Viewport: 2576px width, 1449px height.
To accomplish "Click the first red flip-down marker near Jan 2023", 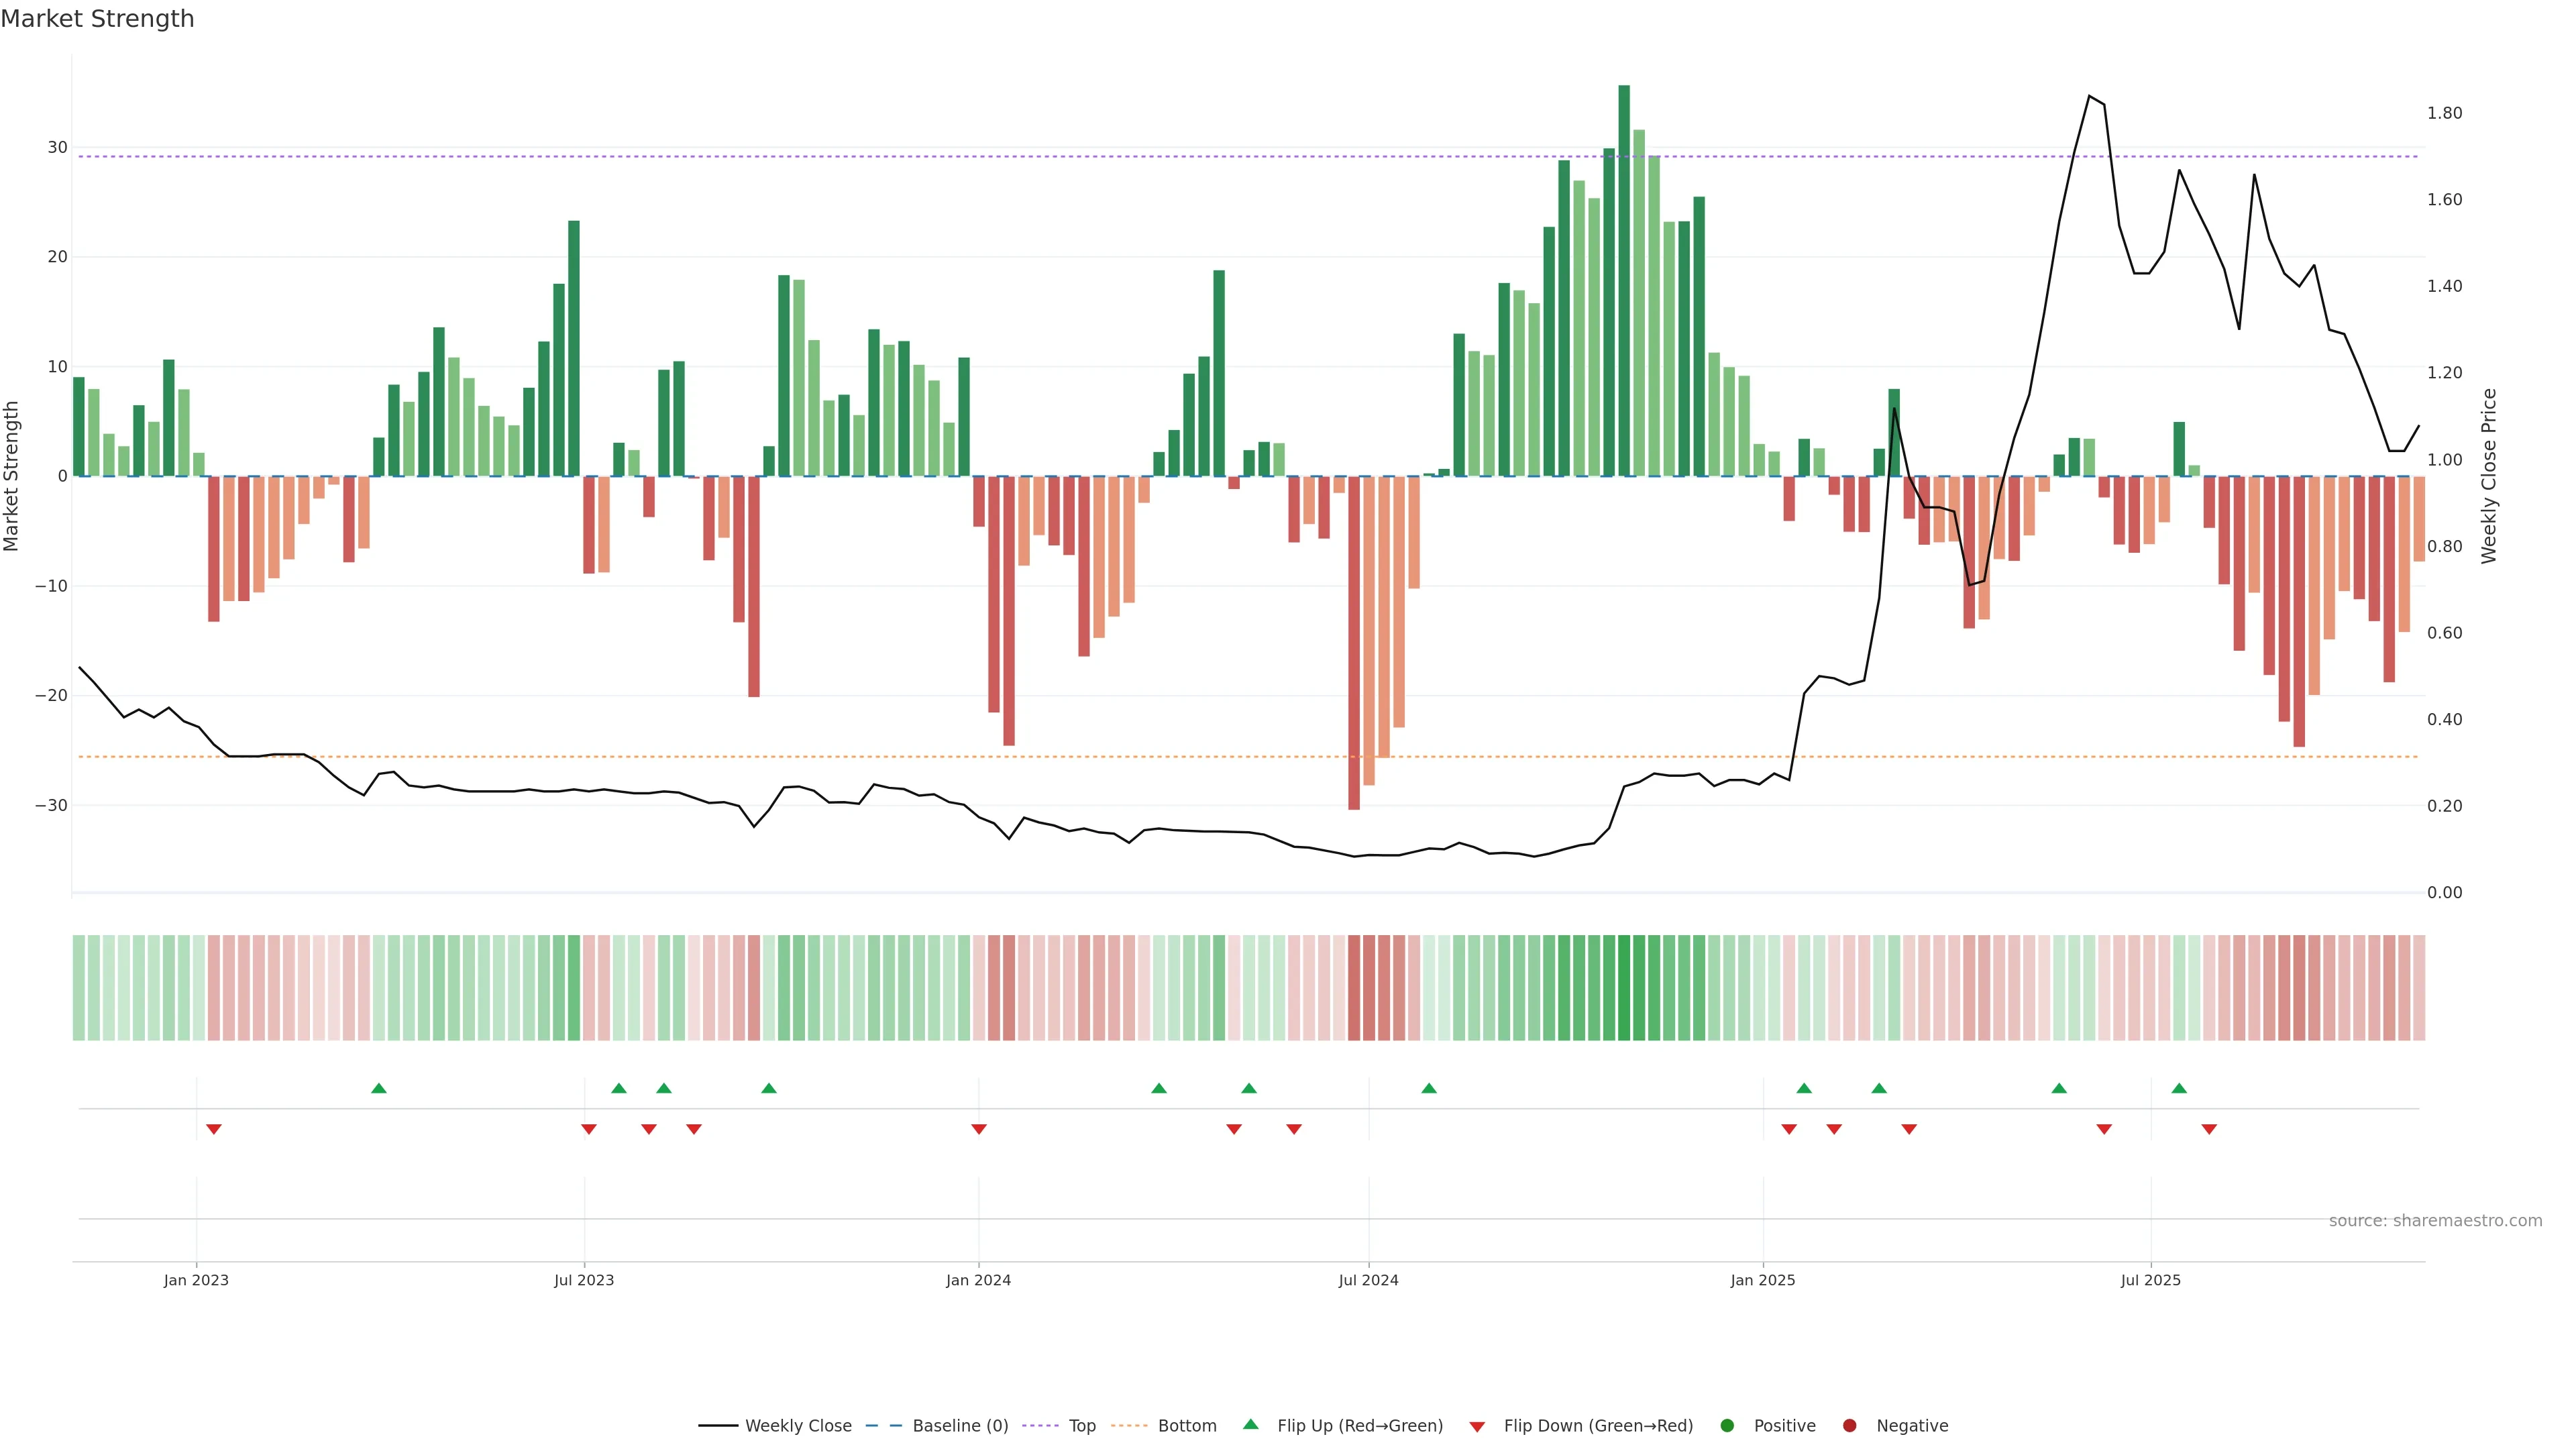I will click(214, 1129).
